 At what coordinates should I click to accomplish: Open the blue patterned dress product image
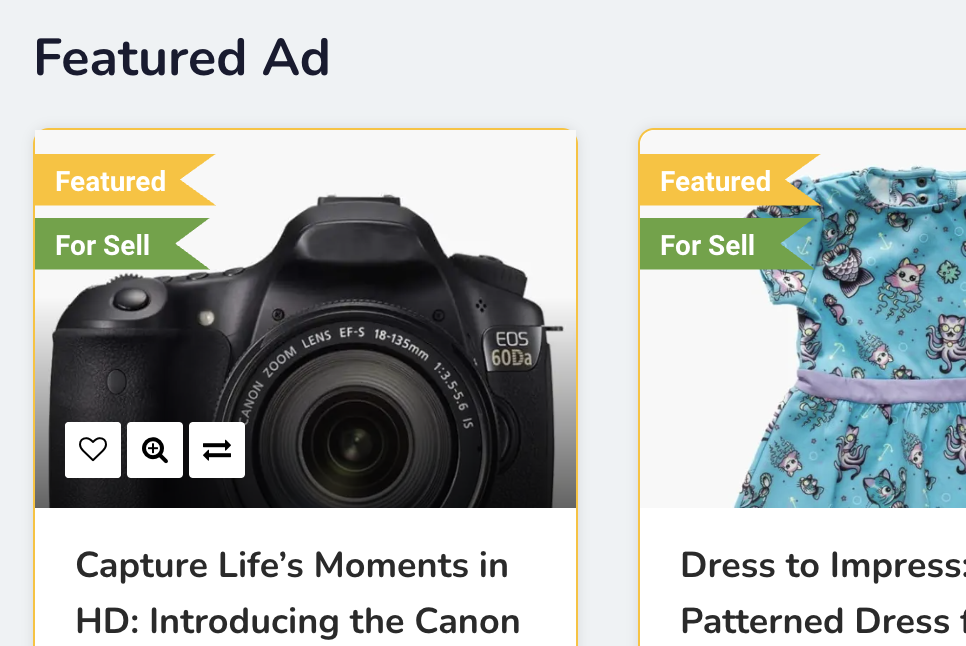pyautogui.click(x=803, y=318)
